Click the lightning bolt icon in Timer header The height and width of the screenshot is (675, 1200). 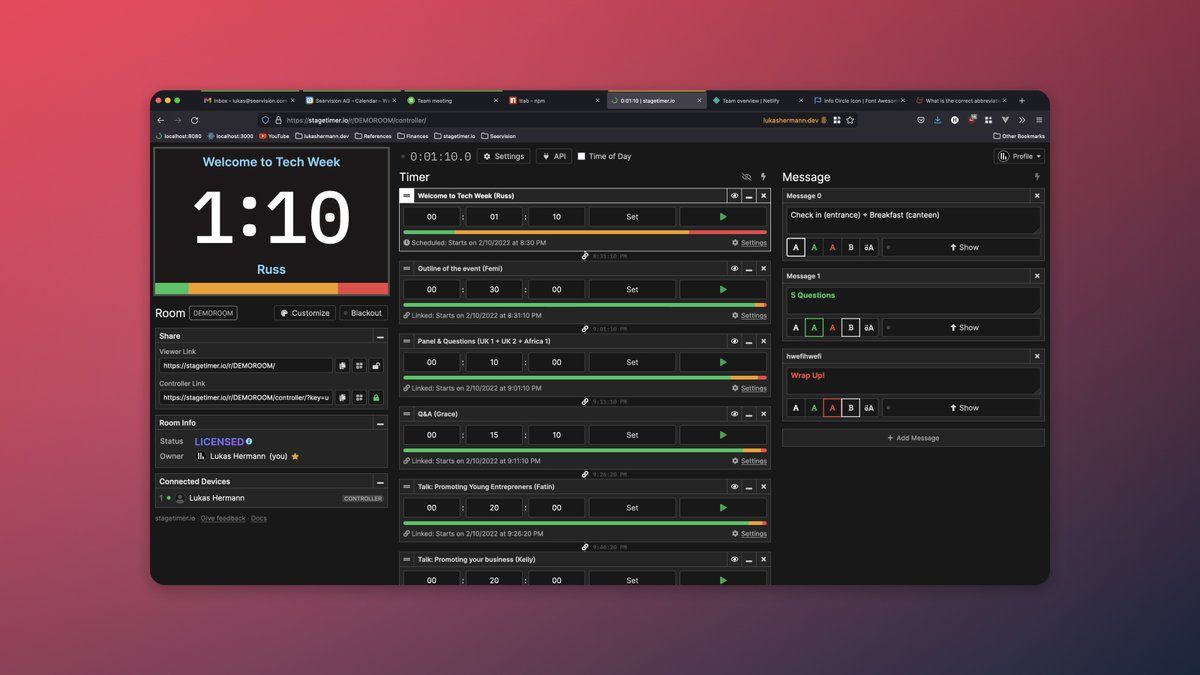point(763,177)
